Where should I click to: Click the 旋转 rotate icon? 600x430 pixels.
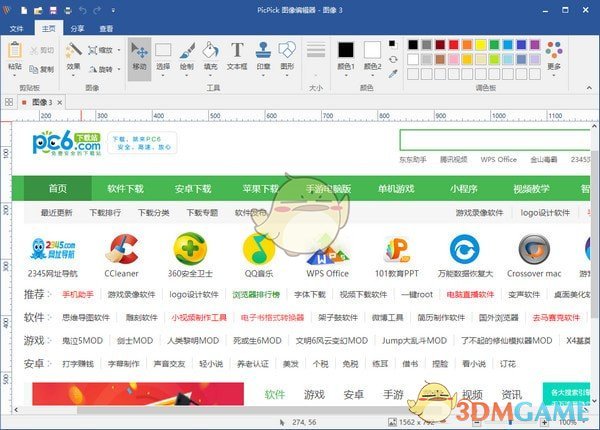93,69
